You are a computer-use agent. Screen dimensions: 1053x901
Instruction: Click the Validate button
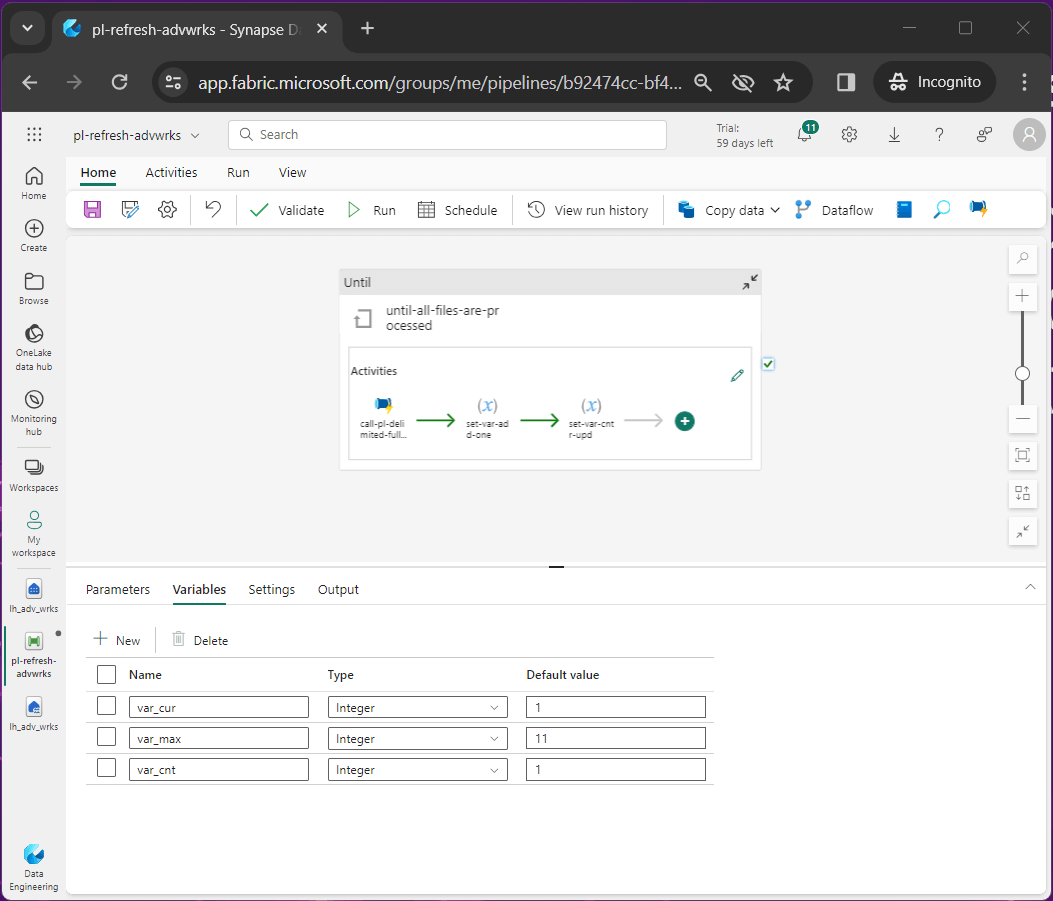click(x=287, y=210)
